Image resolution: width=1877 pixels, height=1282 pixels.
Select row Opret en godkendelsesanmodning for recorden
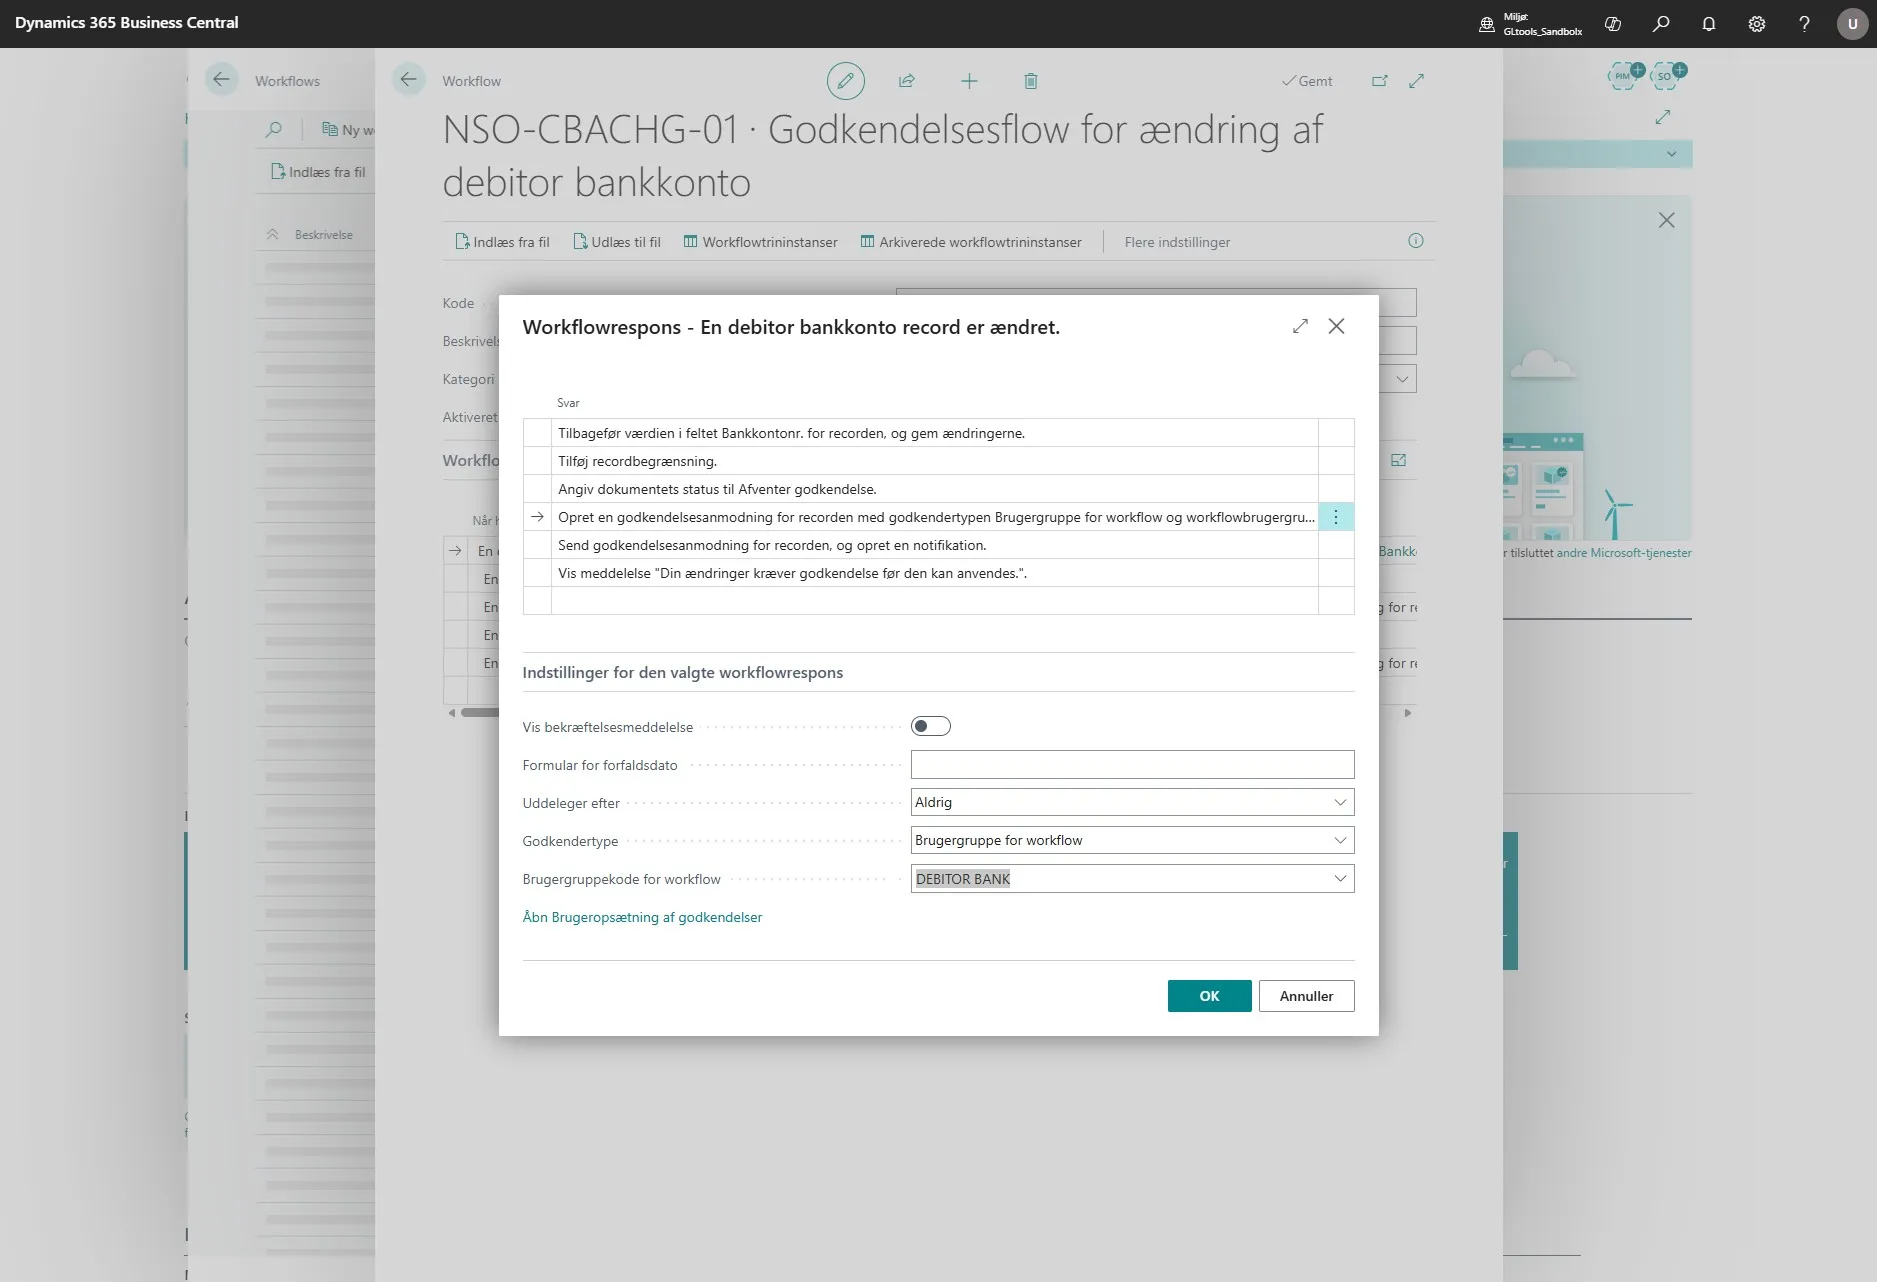pos(934,517)
